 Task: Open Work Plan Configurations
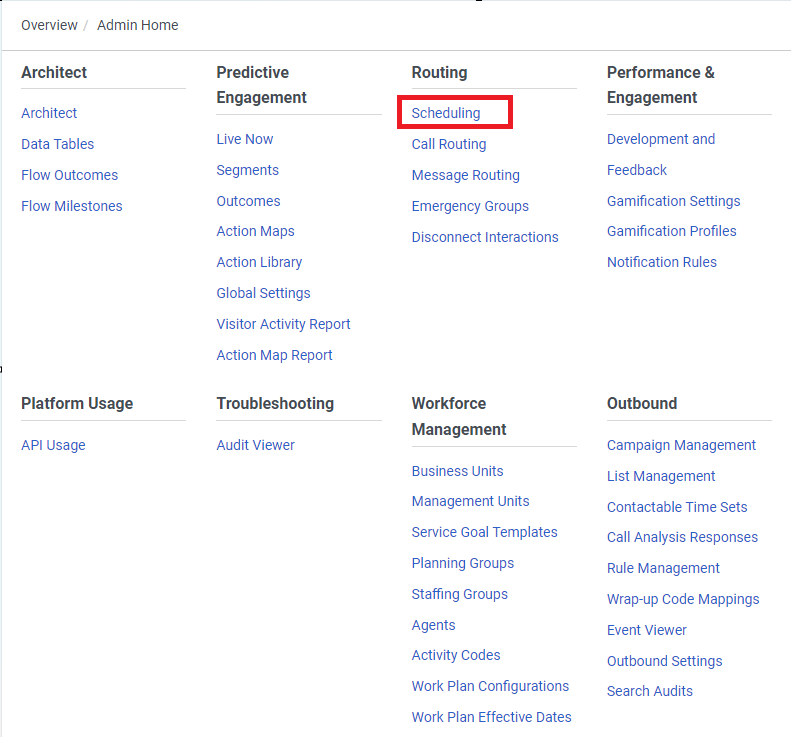click(490, 686)
